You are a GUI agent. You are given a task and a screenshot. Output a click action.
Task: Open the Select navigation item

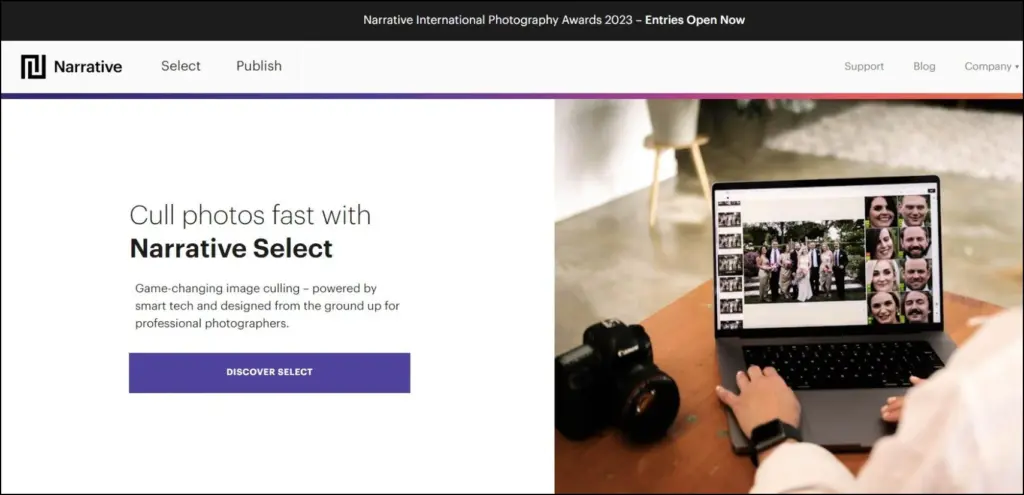(x=181, y=66)
